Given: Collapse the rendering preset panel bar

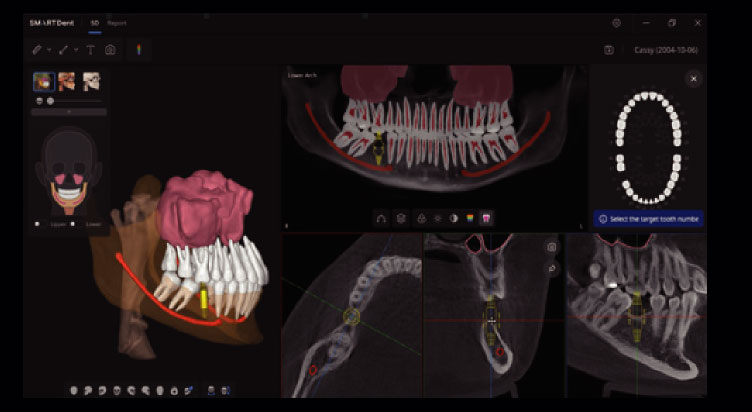Looking at the screenshot, I should (x=69, y=112).
